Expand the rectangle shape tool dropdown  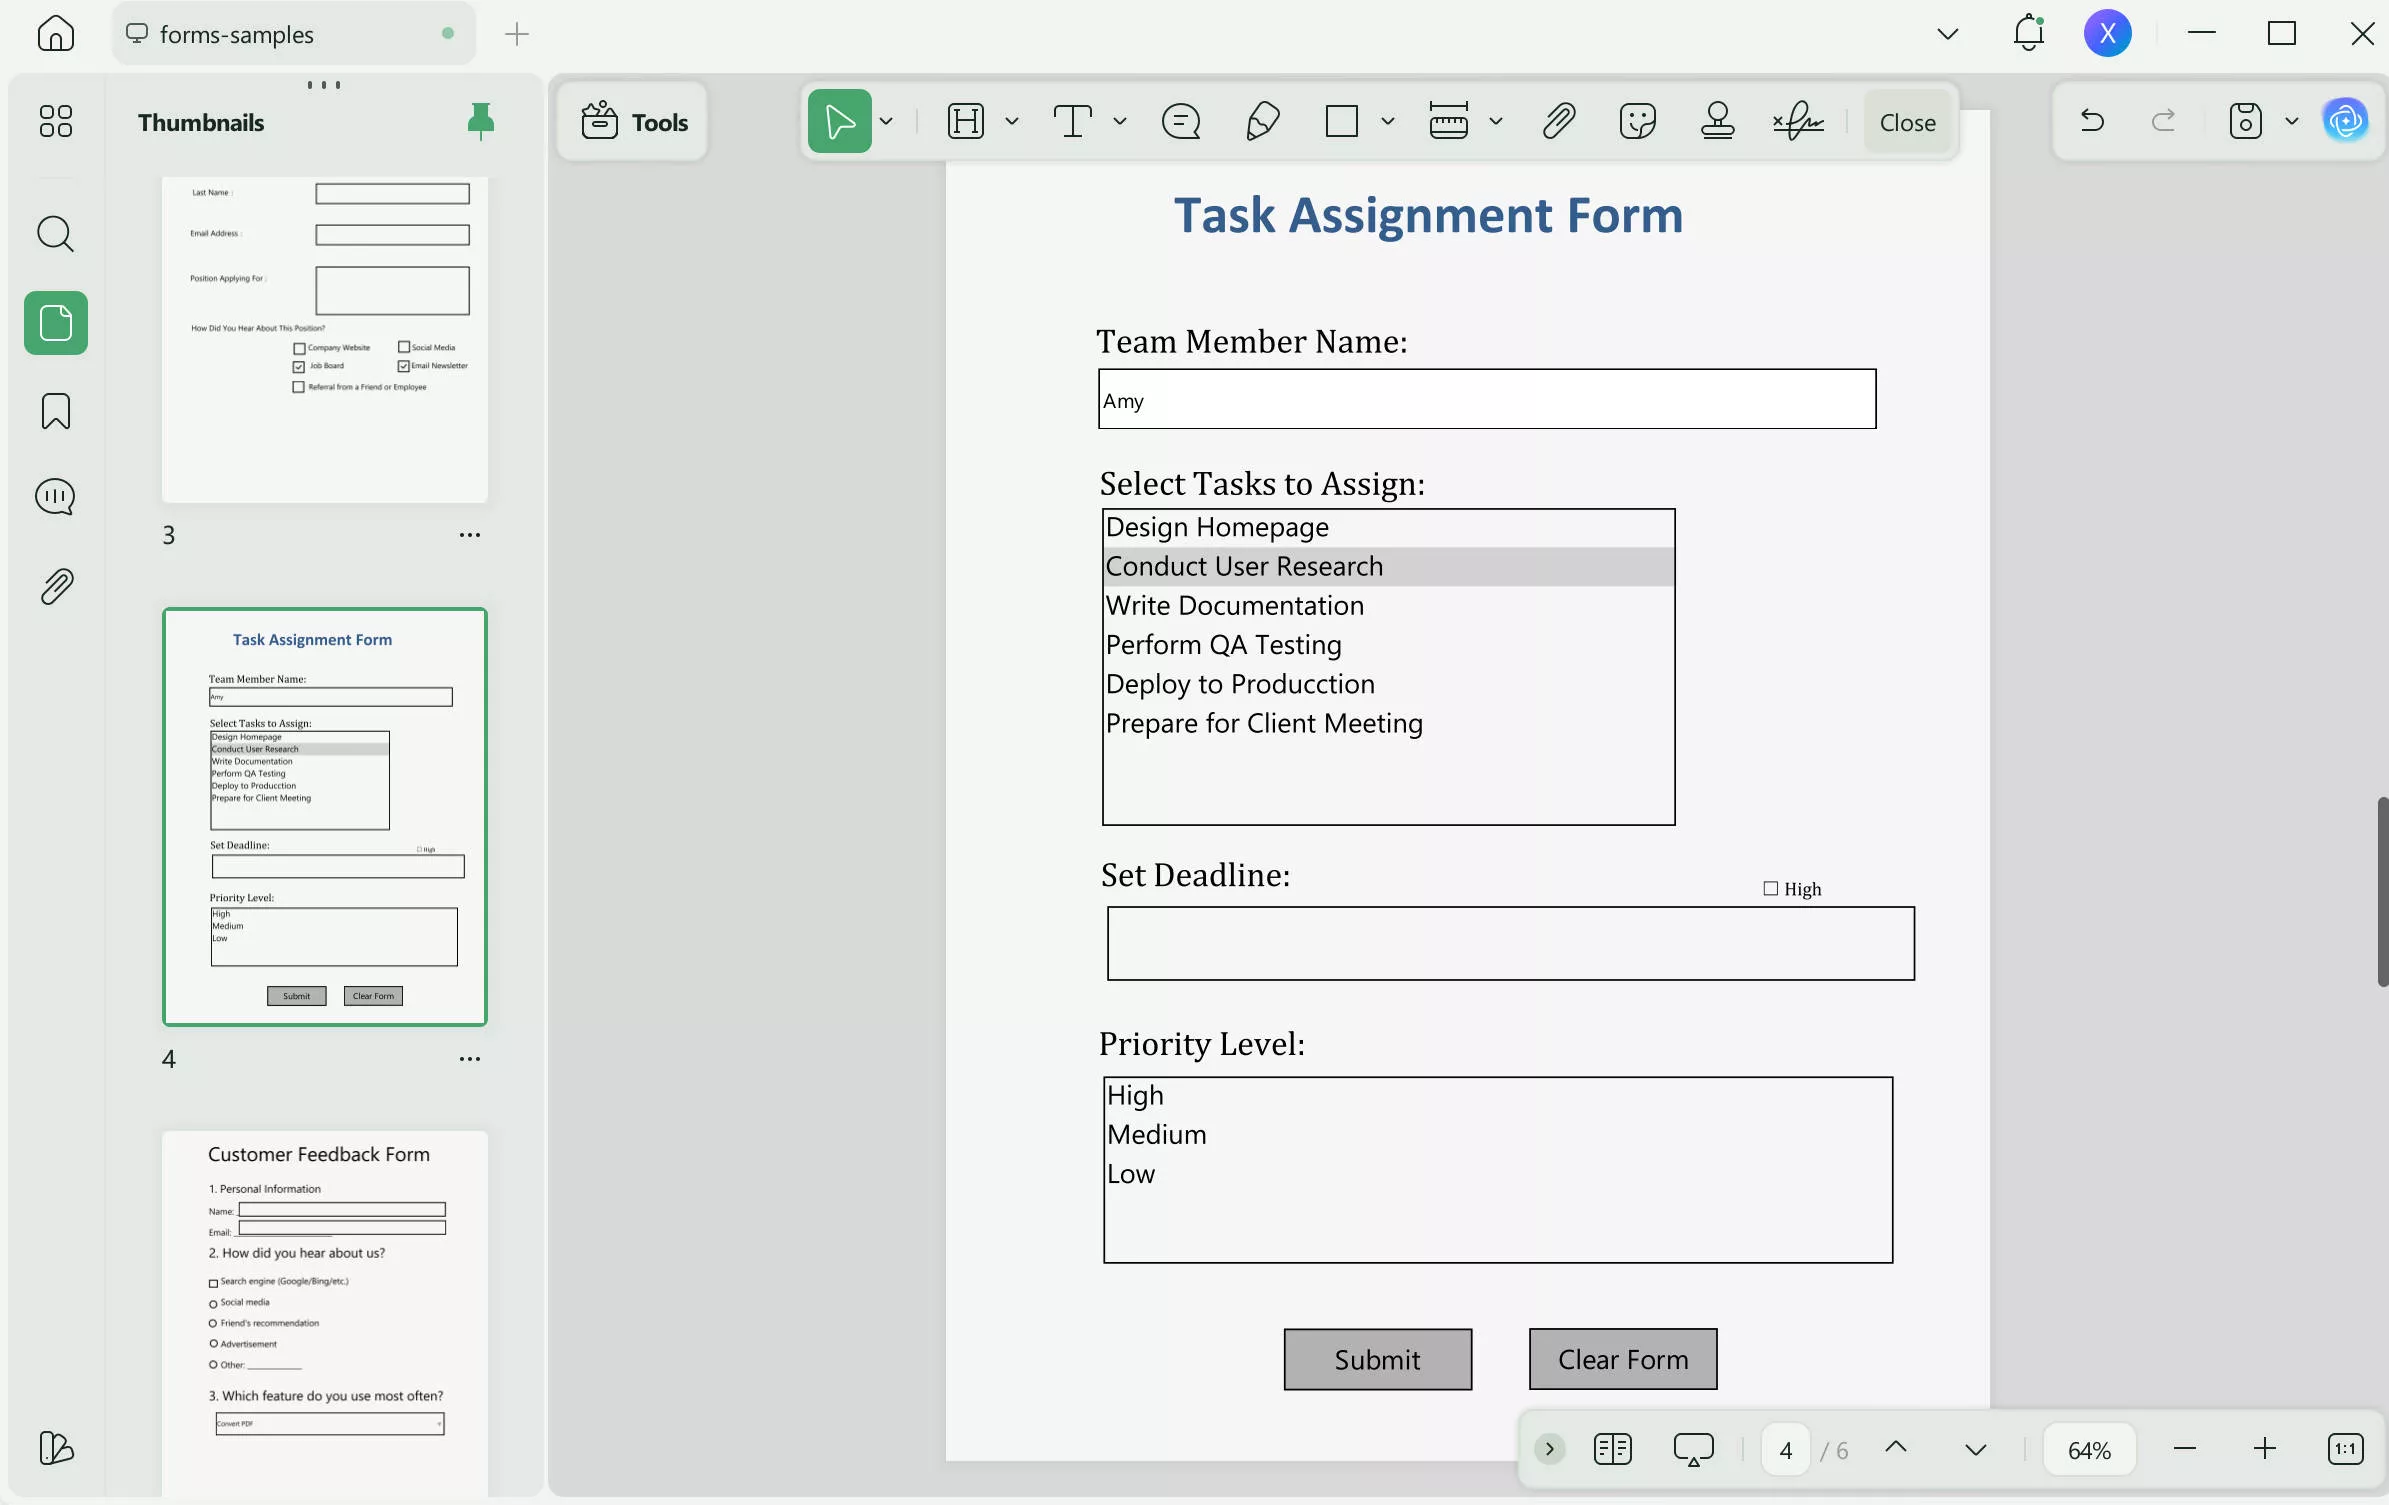click(x=1388, y=122)
